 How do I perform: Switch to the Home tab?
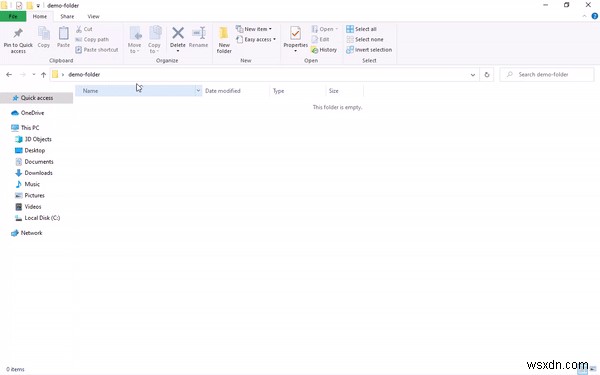click(40, 16)
